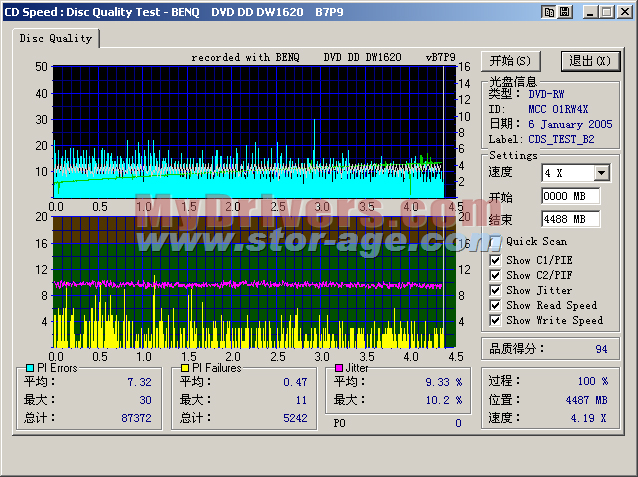Click the magenta Jitter legend square

338,368
